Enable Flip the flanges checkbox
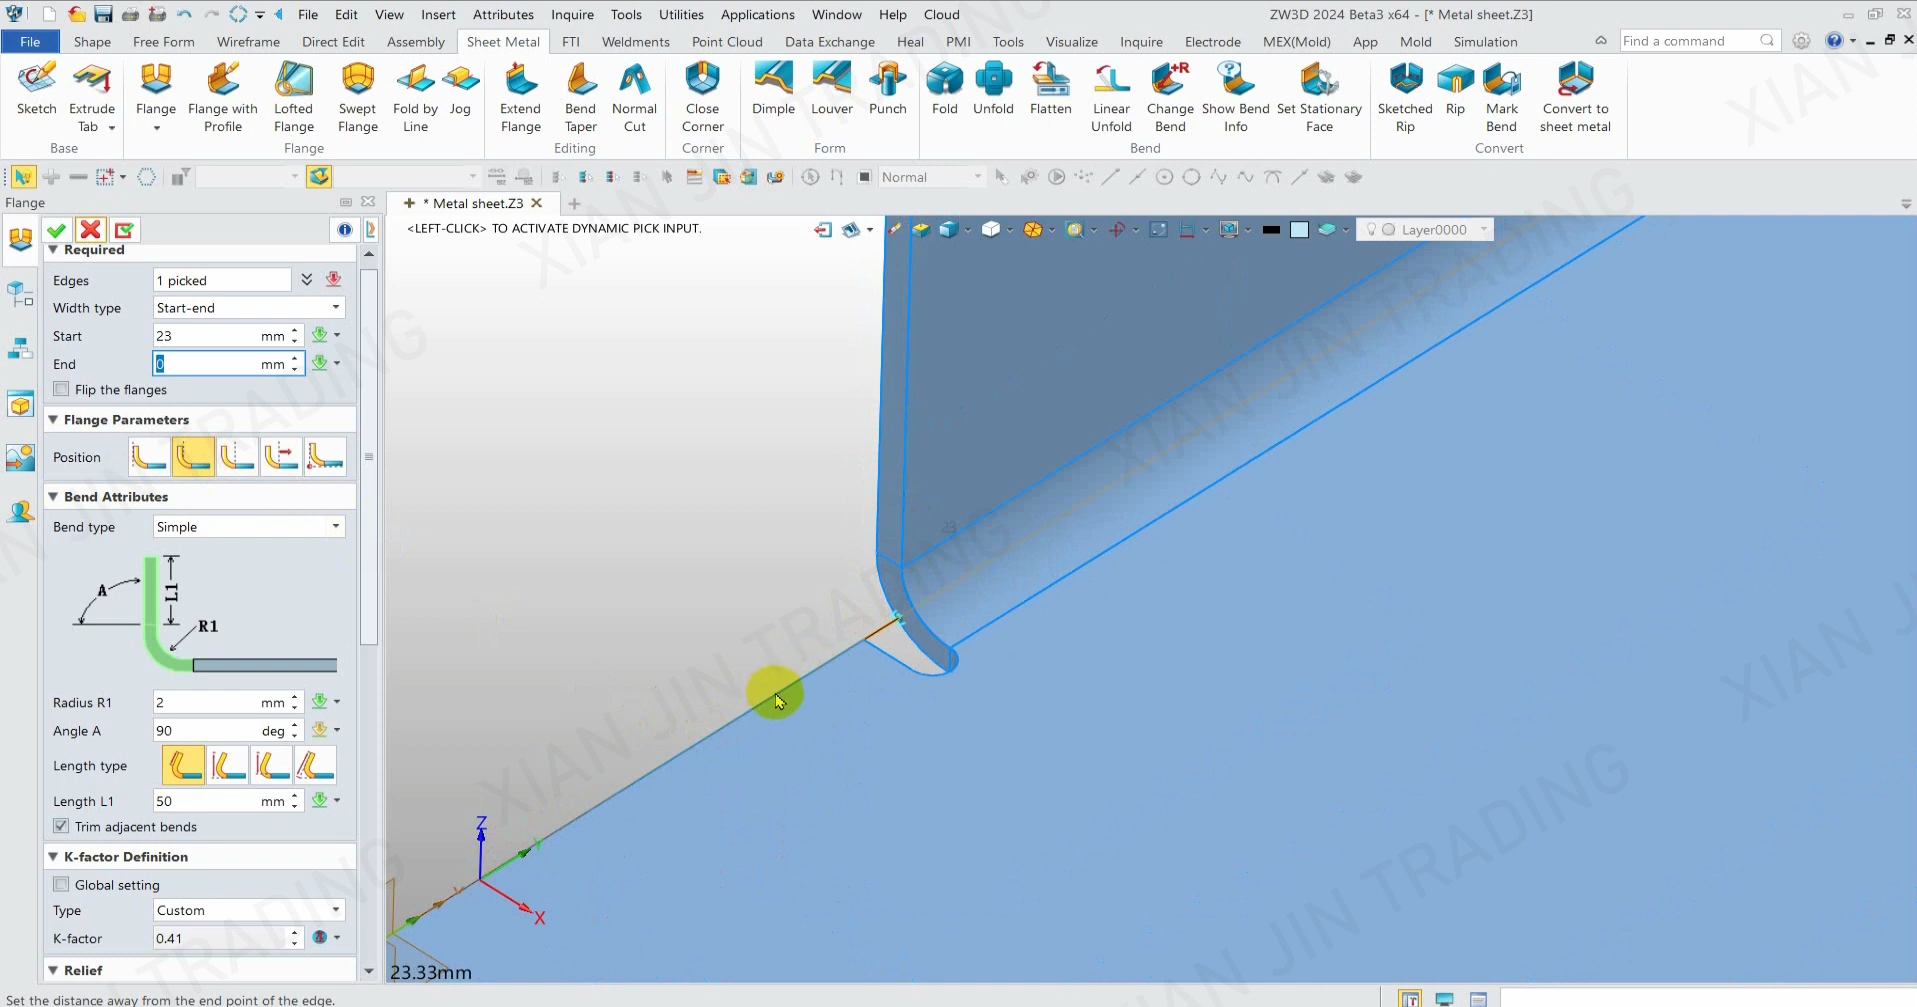This screenshot has width=1917, height=1007. pos(62,389)
